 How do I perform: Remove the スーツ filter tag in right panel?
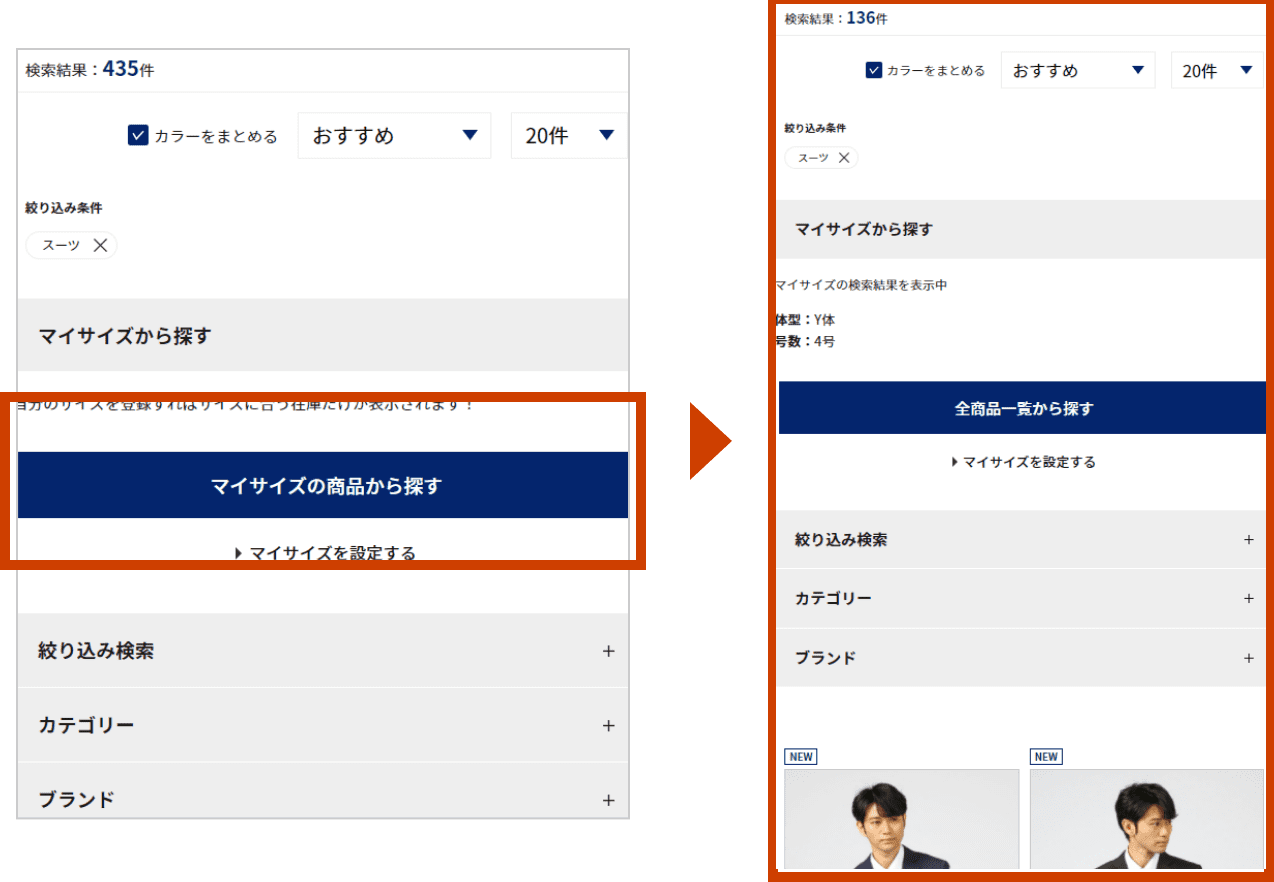pos(844,158)
